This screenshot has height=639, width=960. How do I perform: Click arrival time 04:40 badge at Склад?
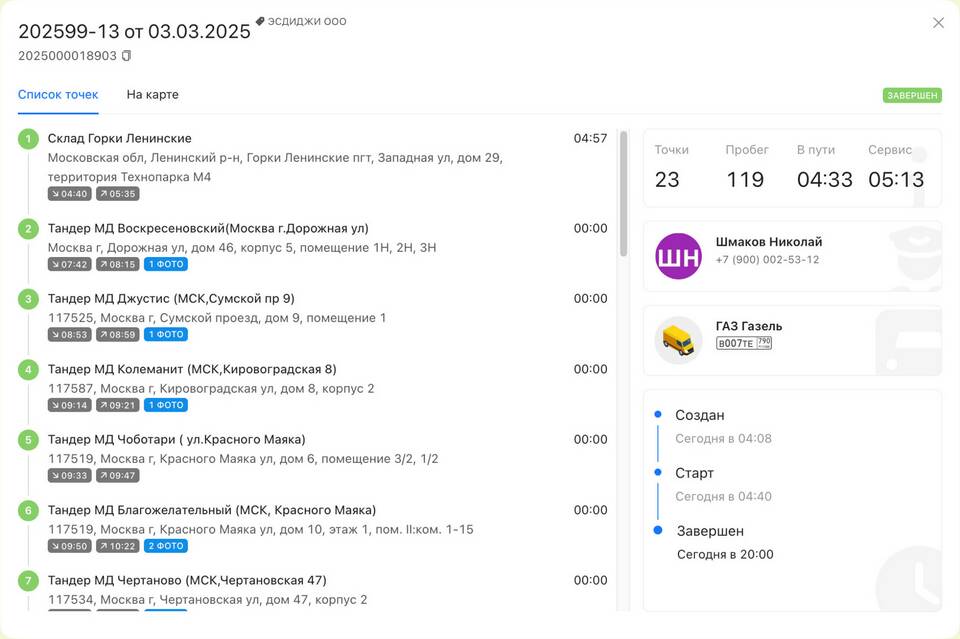[70, 194]
